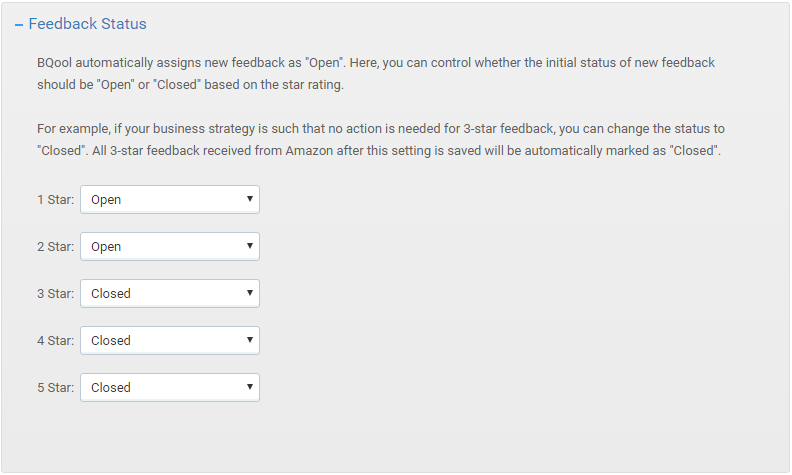Open the 3 Star status dropdown
Image resolution: width=792 pixels, height=475 pixels.
click(x=170, y=294)
